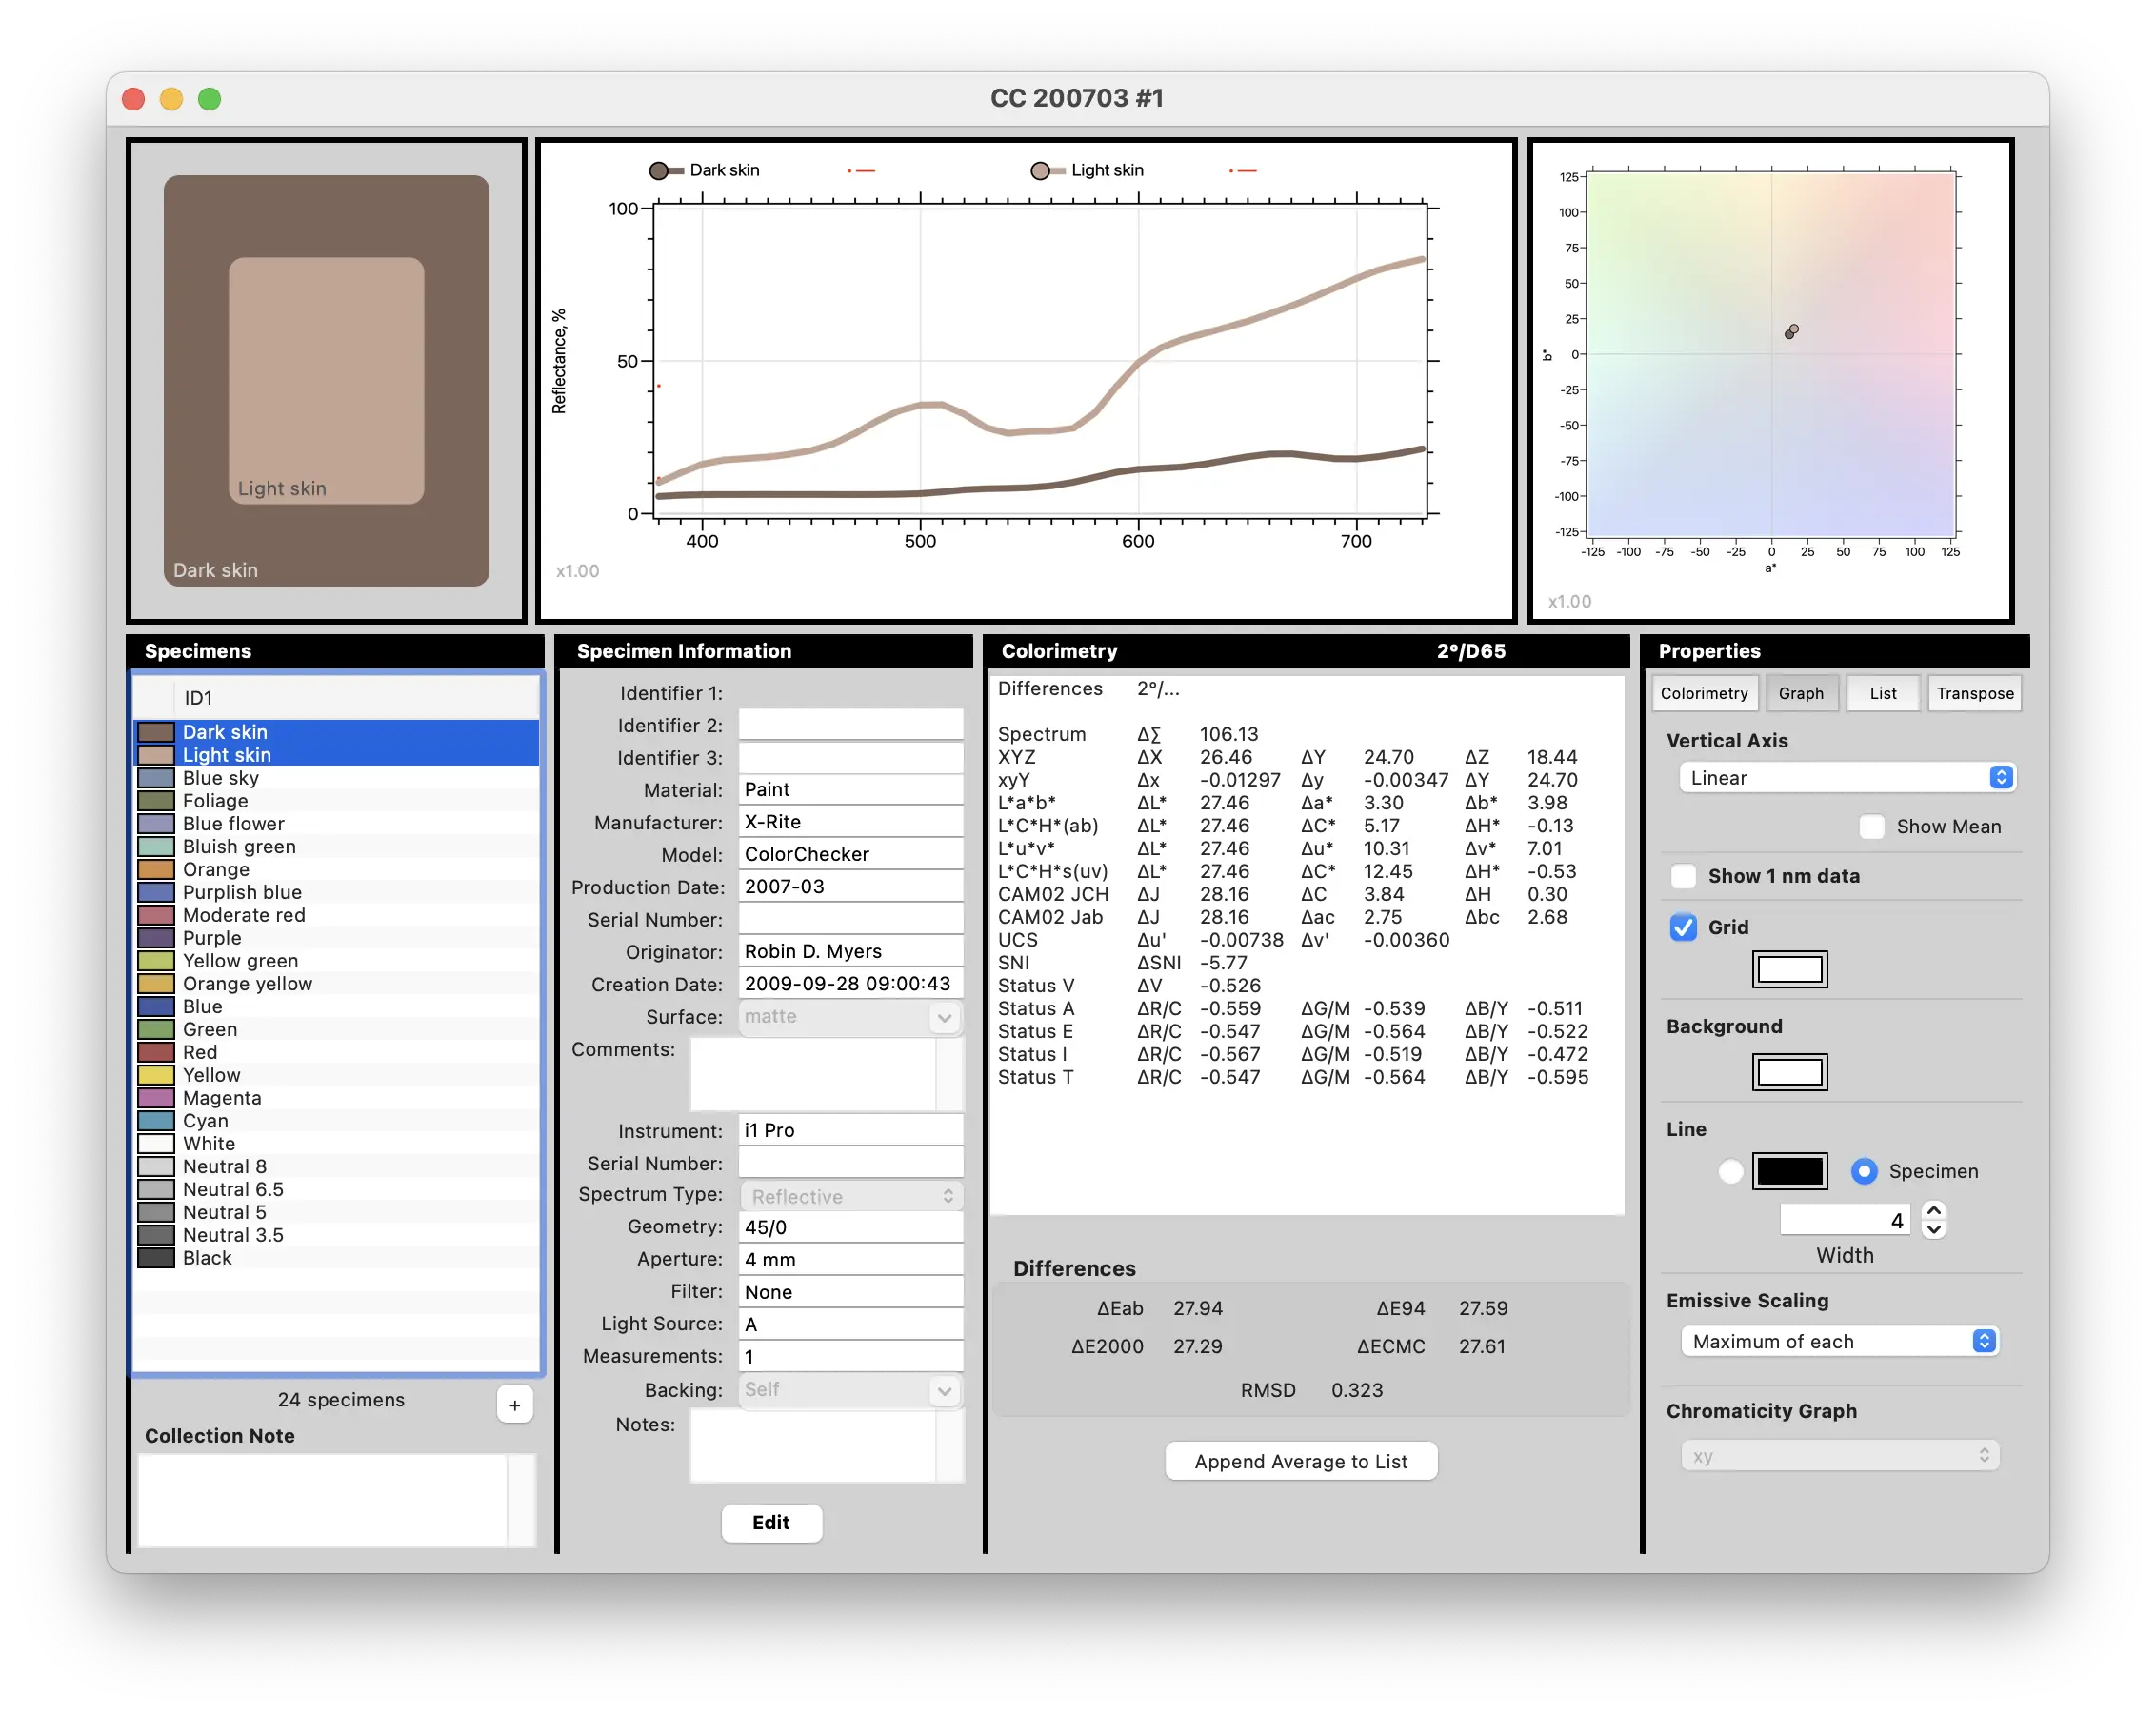Click the Yellow green specimen color icon

pos(156,961)
